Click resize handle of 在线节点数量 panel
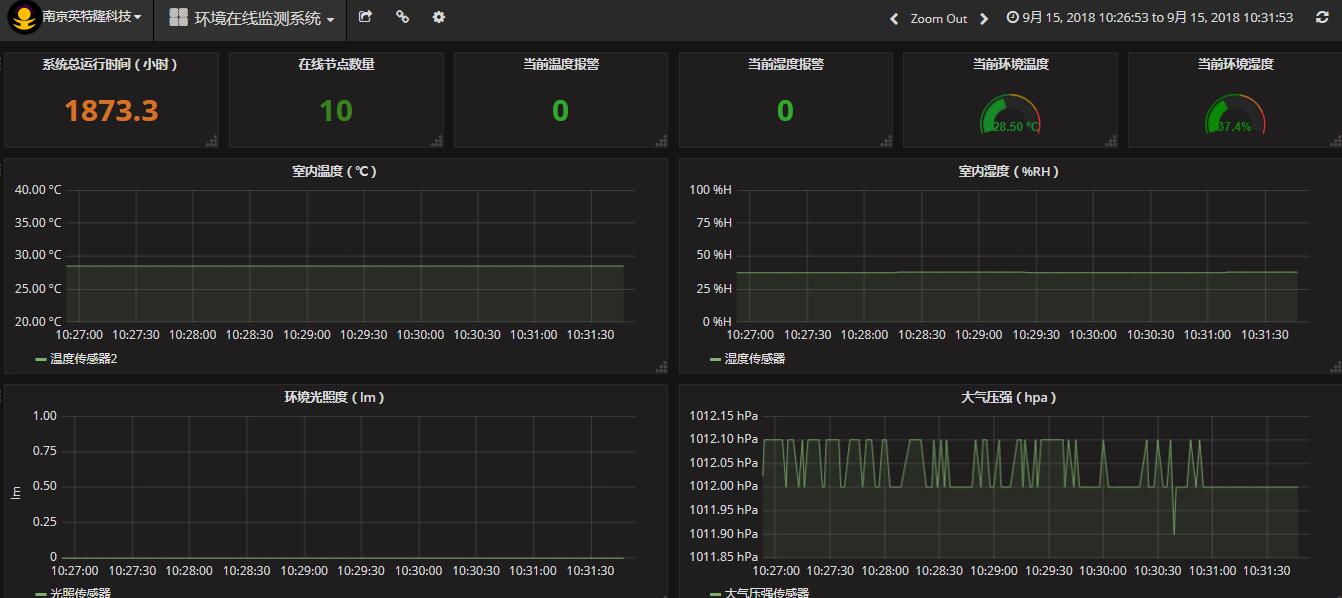This screenshot has height=598, width=1342. click(x=436, y=141)
